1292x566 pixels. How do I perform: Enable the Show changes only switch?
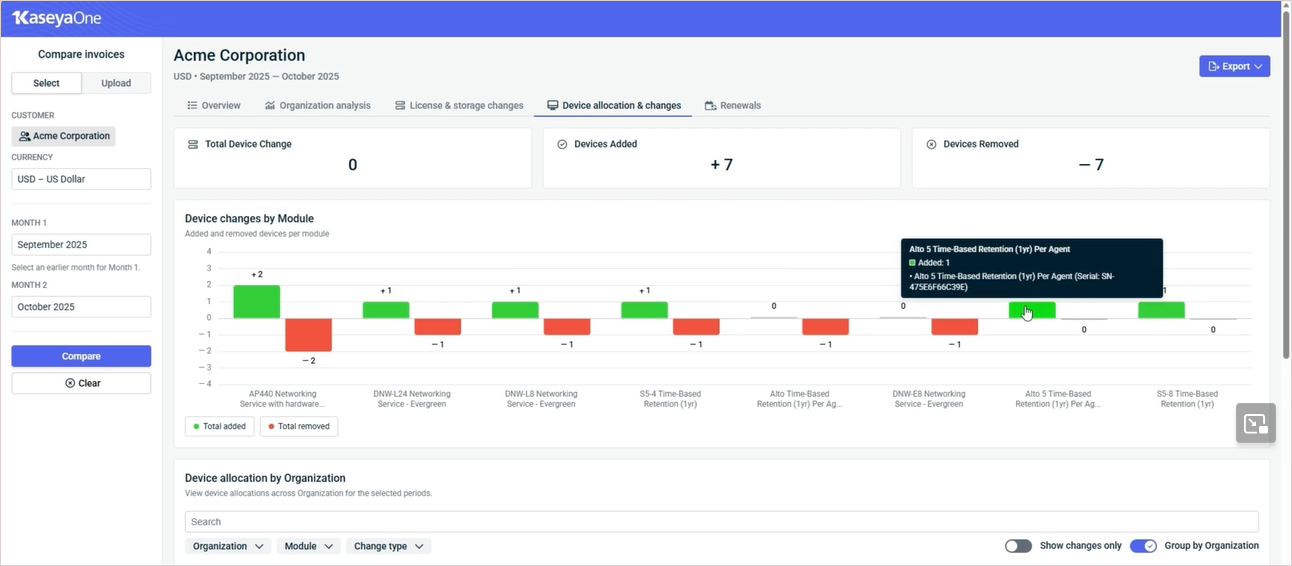[x=1018, y=546]
